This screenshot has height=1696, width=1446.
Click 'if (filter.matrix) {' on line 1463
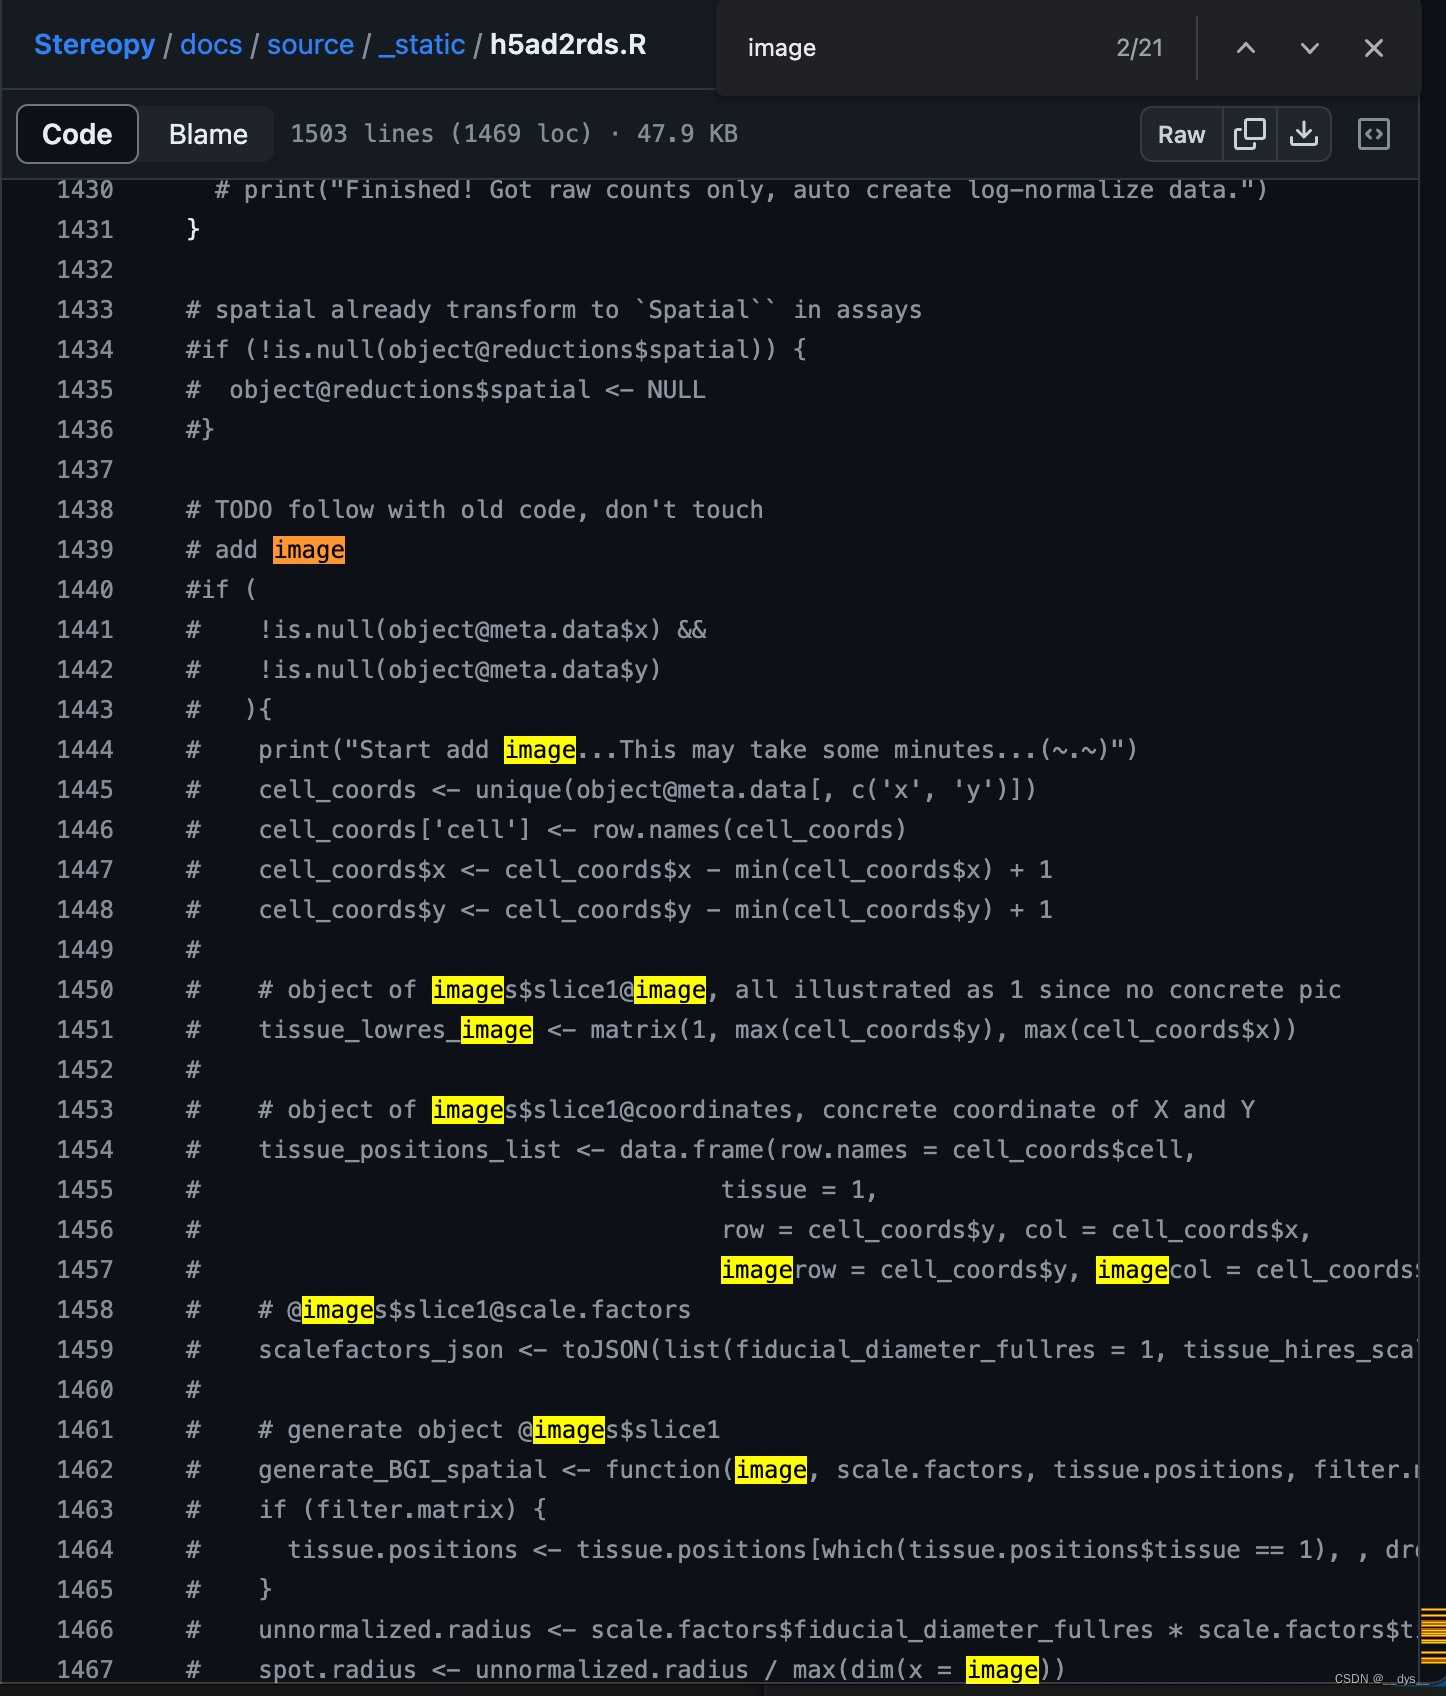(402, 1510)
